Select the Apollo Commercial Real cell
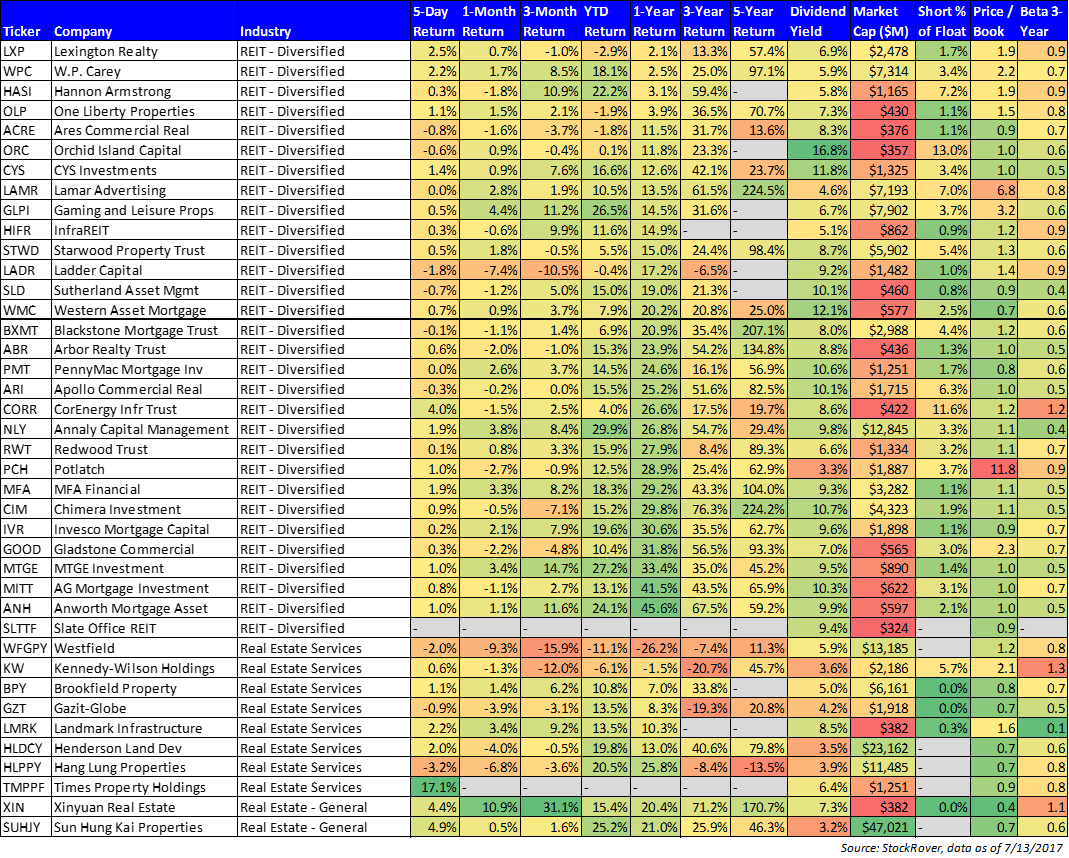 (x=144, y=390)
